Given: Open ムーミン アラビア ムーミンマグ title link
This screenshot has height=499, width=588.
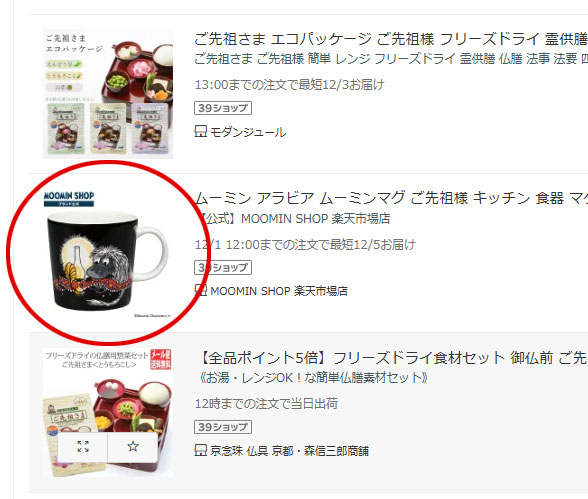Looking at the screenshot, I should point(391,198).
